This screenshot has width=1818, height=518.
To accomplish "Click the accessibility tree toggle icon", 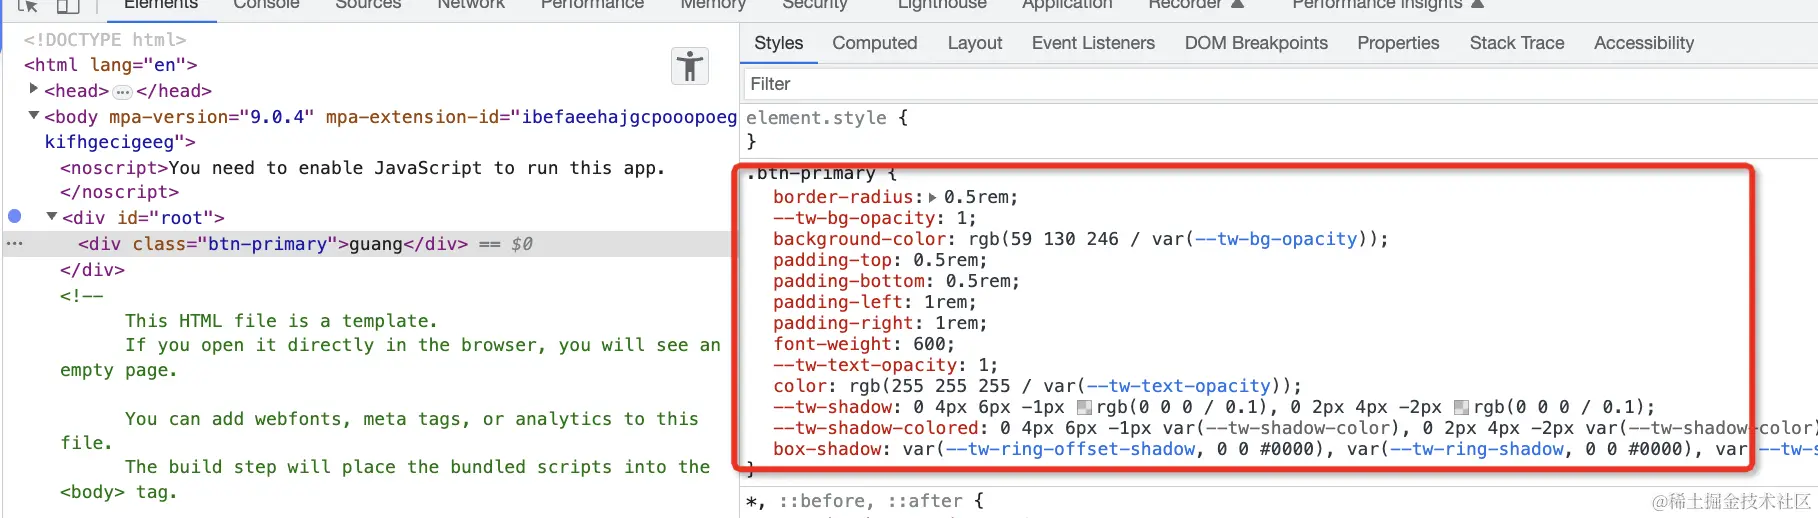I will tap(689, 66).
